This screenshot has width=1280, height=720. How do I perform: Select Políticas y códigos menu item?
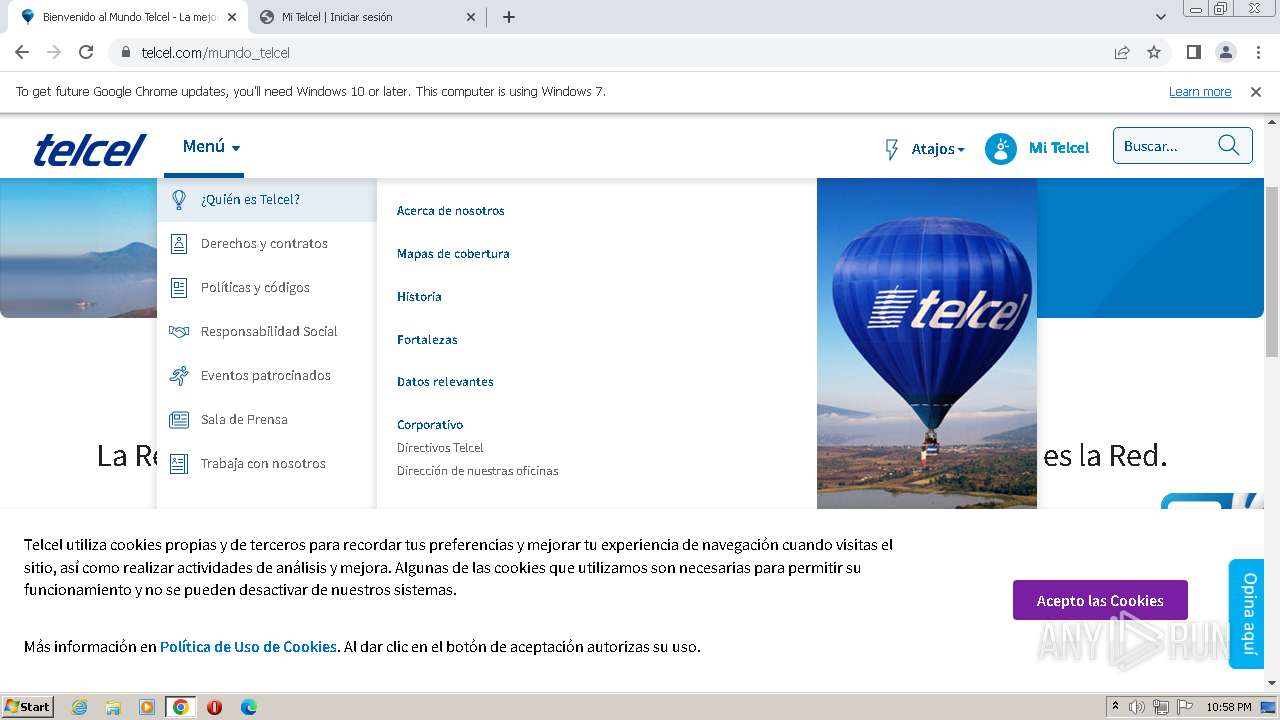[x=267, y=288]
